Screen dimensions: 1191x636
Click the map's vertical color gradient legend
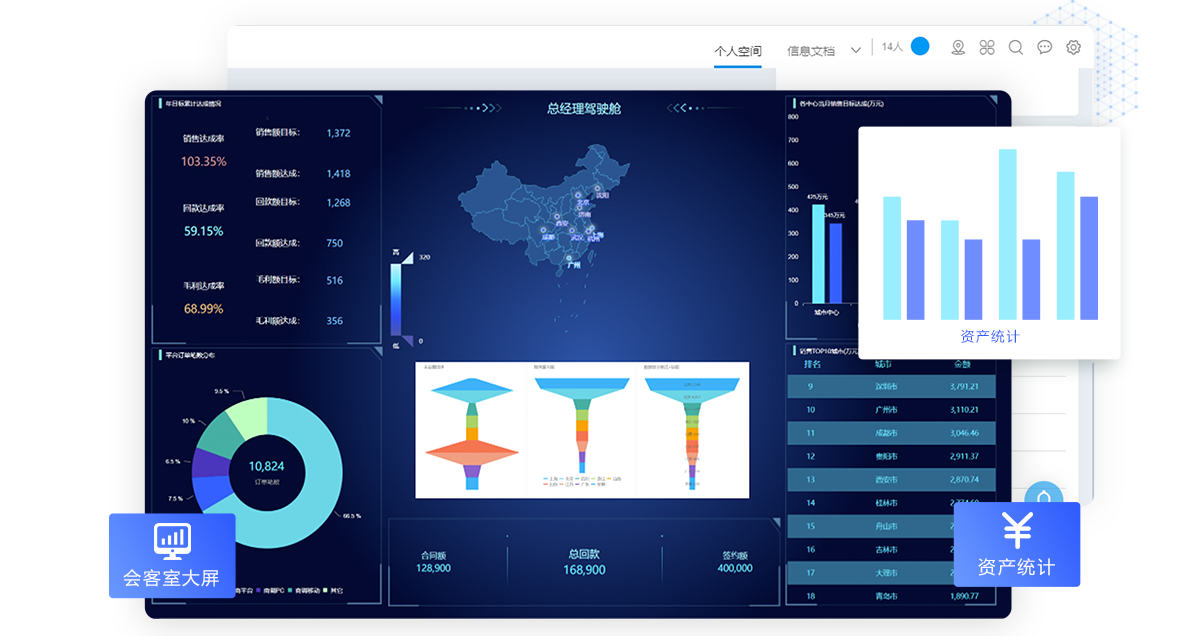point(395,299)
